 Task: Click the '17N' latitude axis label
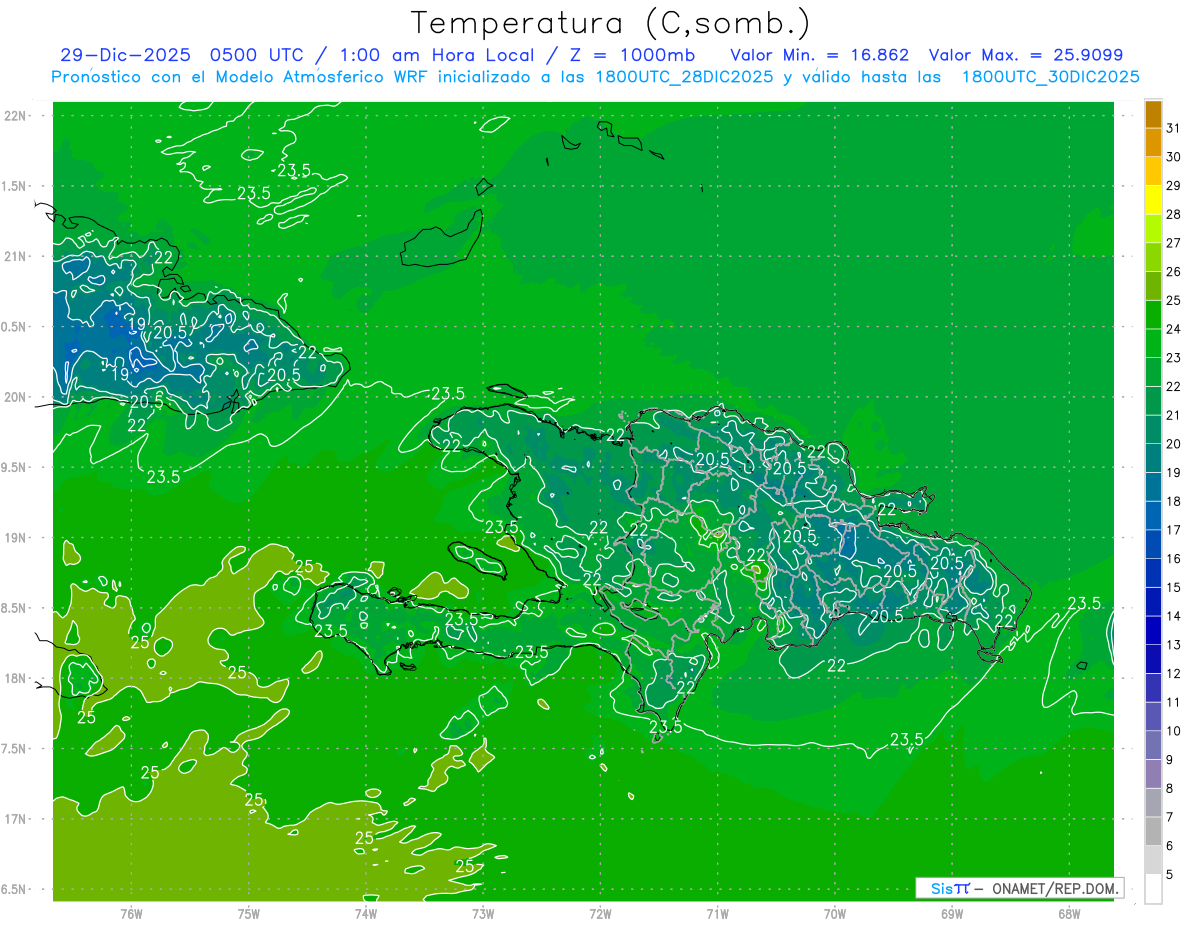coord(14,819)
